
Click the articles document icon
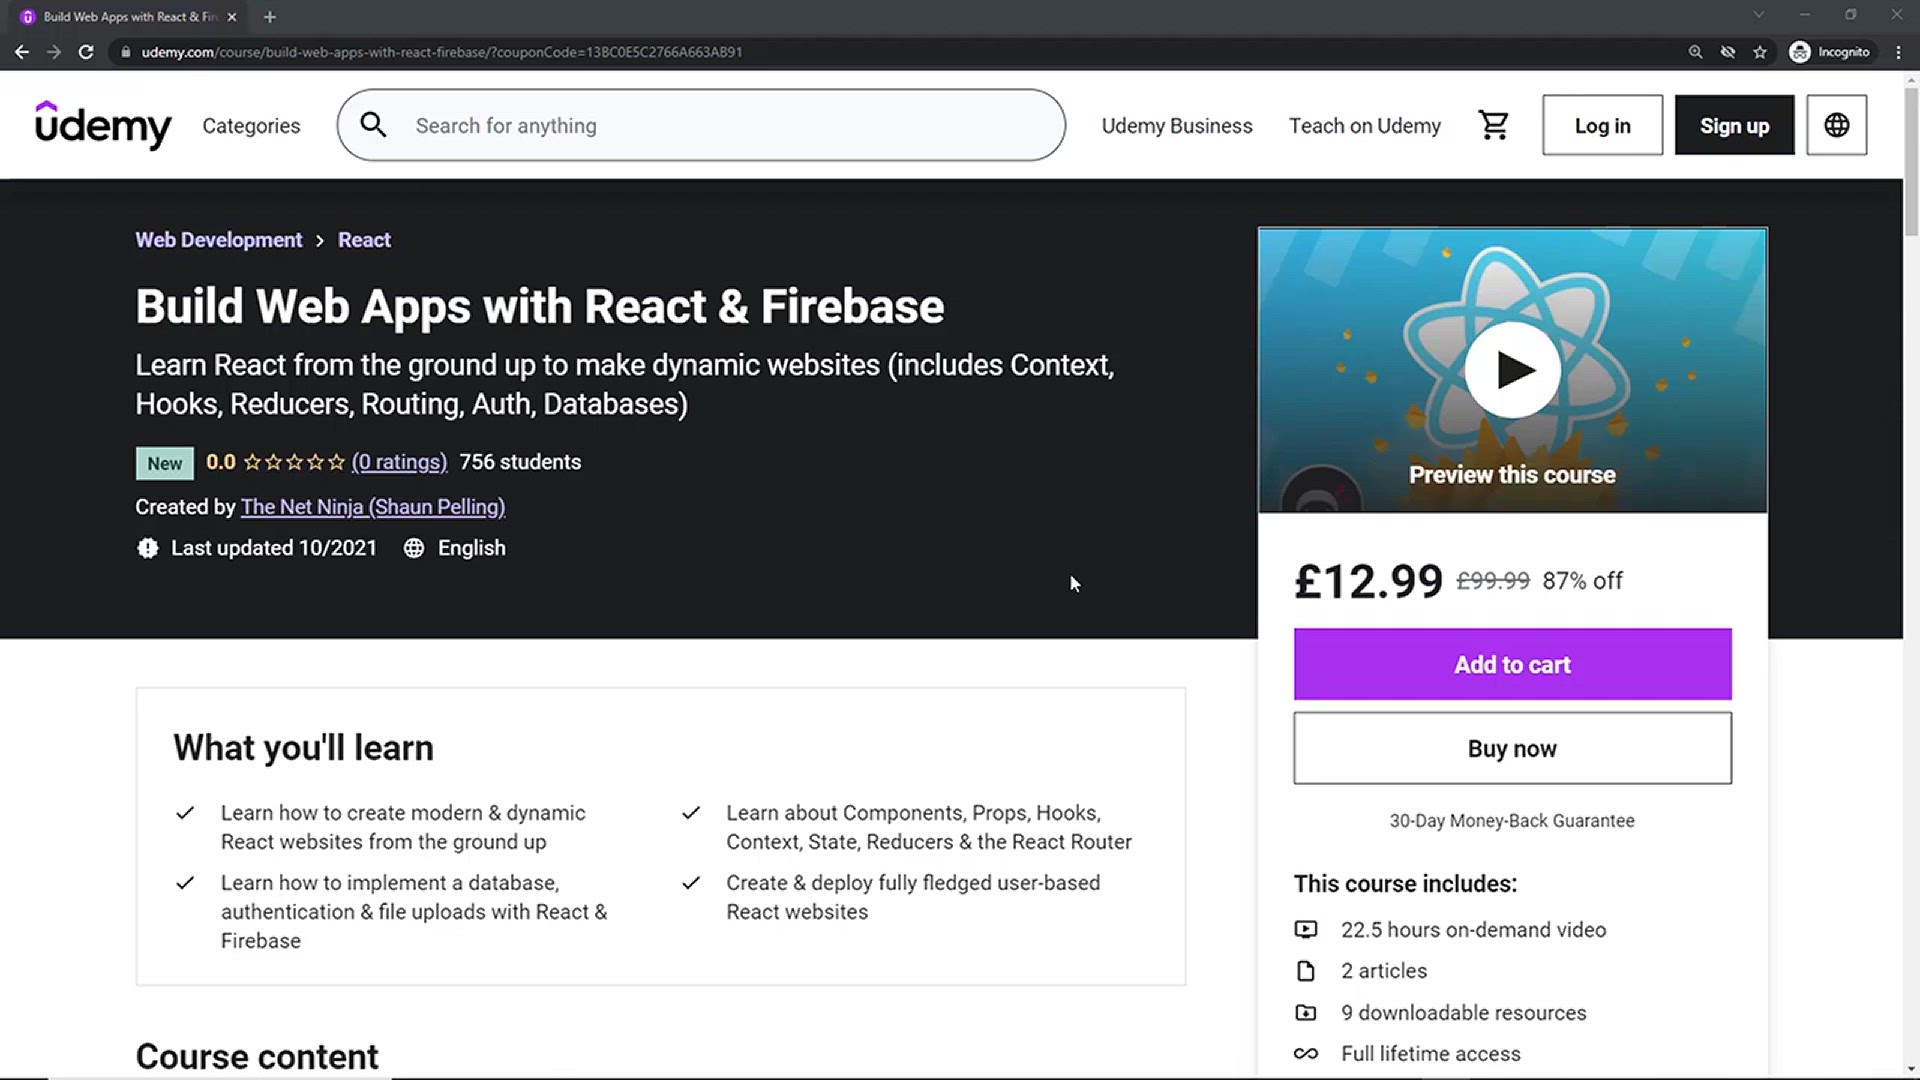click(1305, 971)
